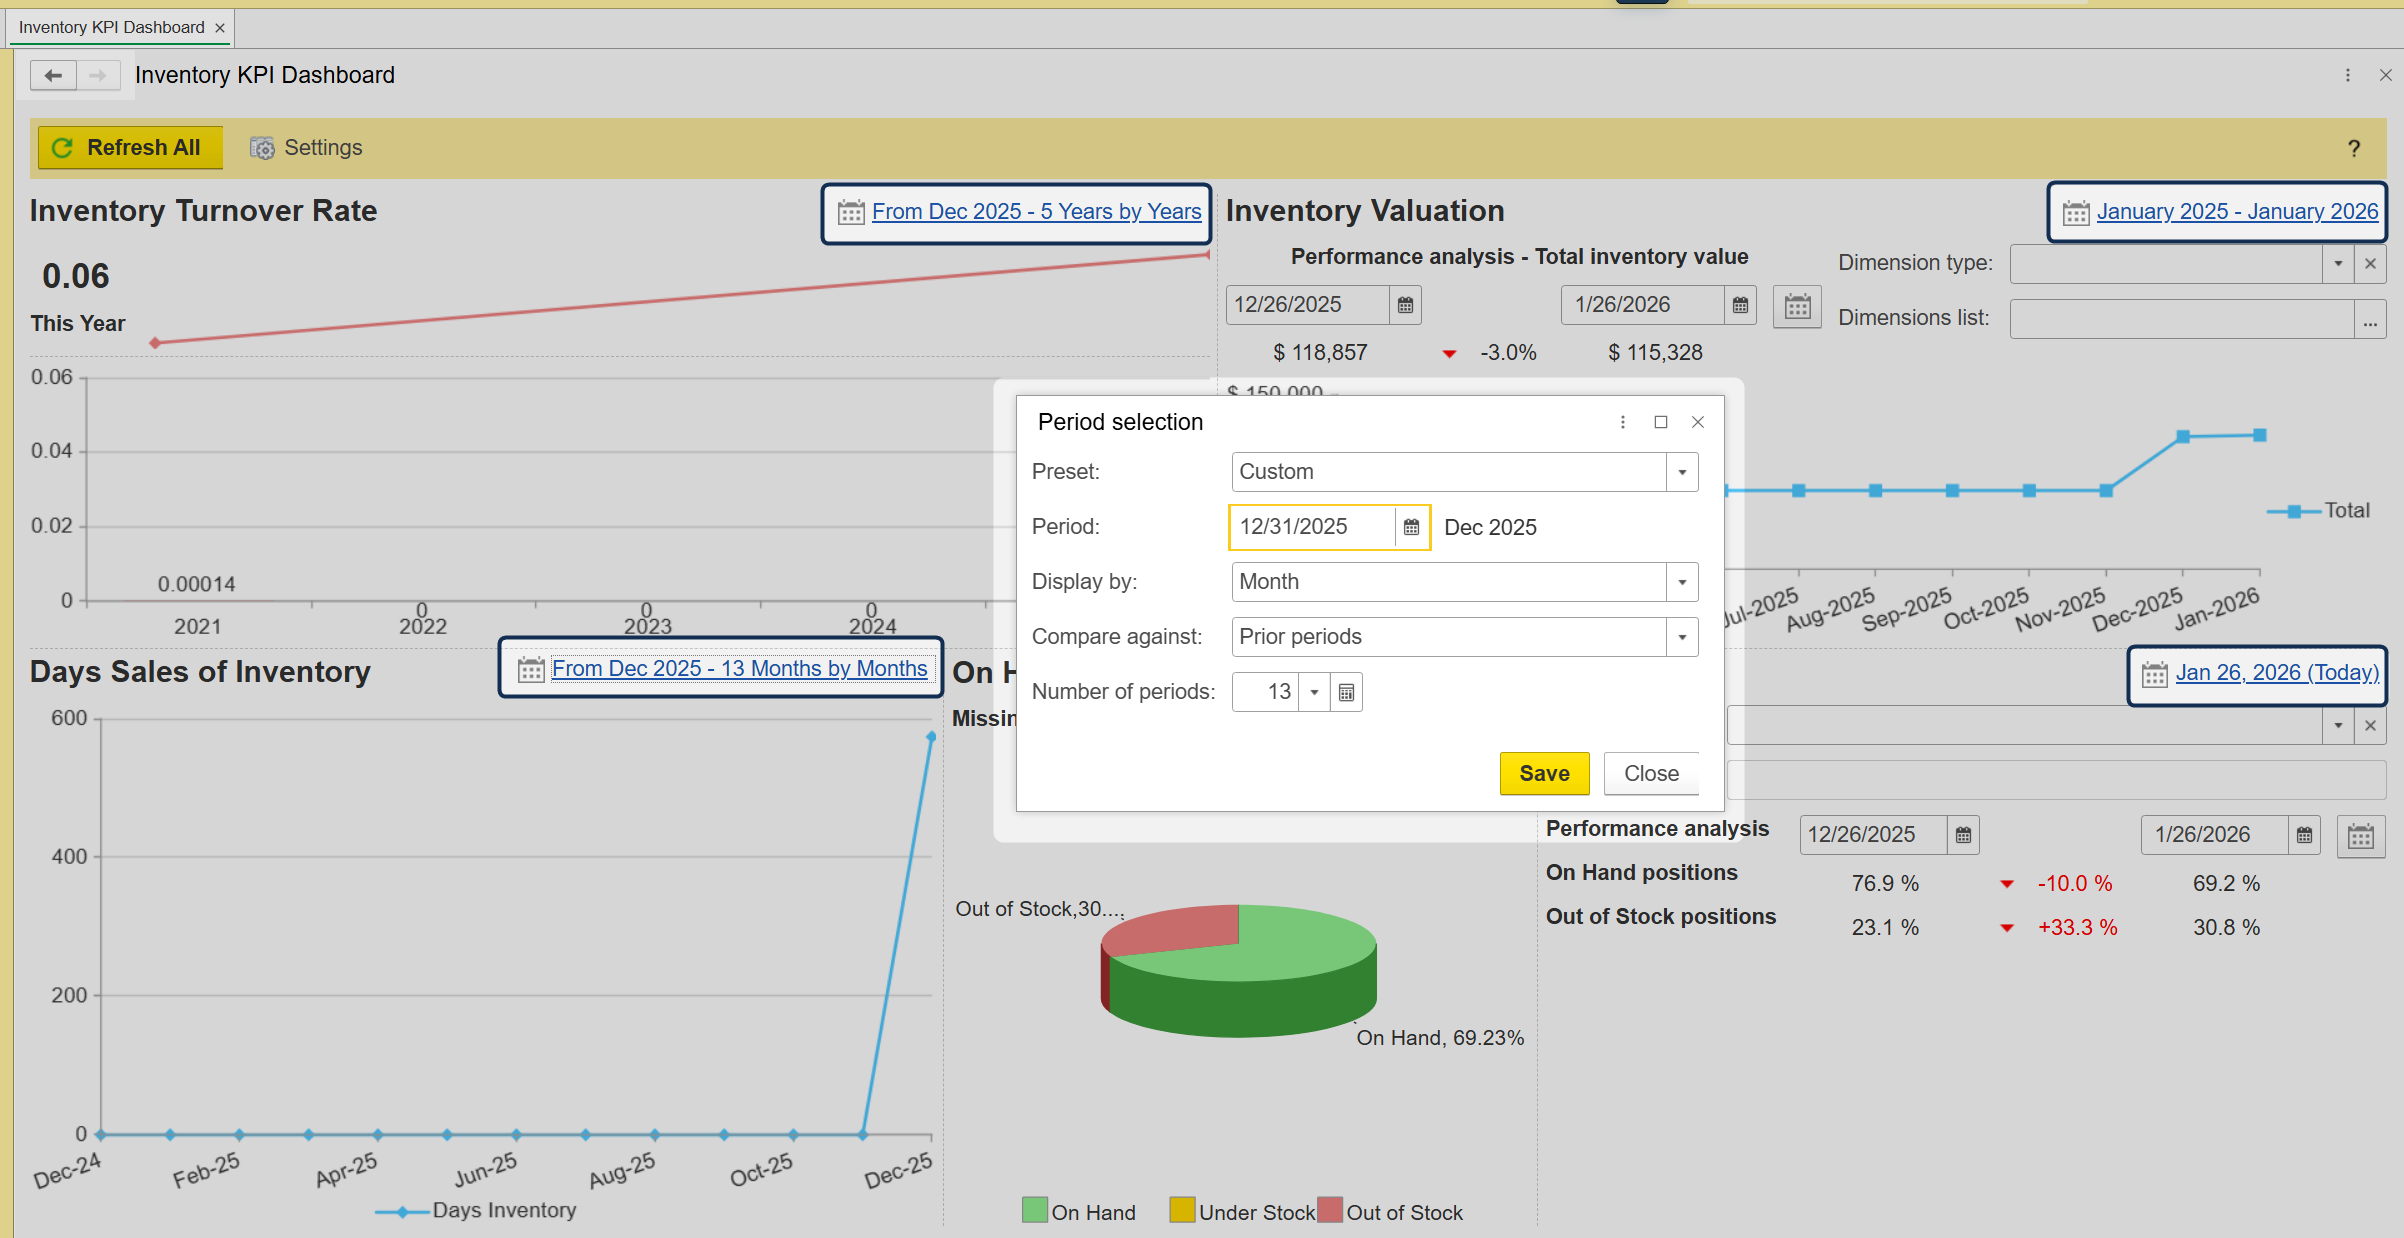The image size is (2404, 1238).
Task: Click Refresh All button
Action: pyautogui.click(x=130, y=148)
